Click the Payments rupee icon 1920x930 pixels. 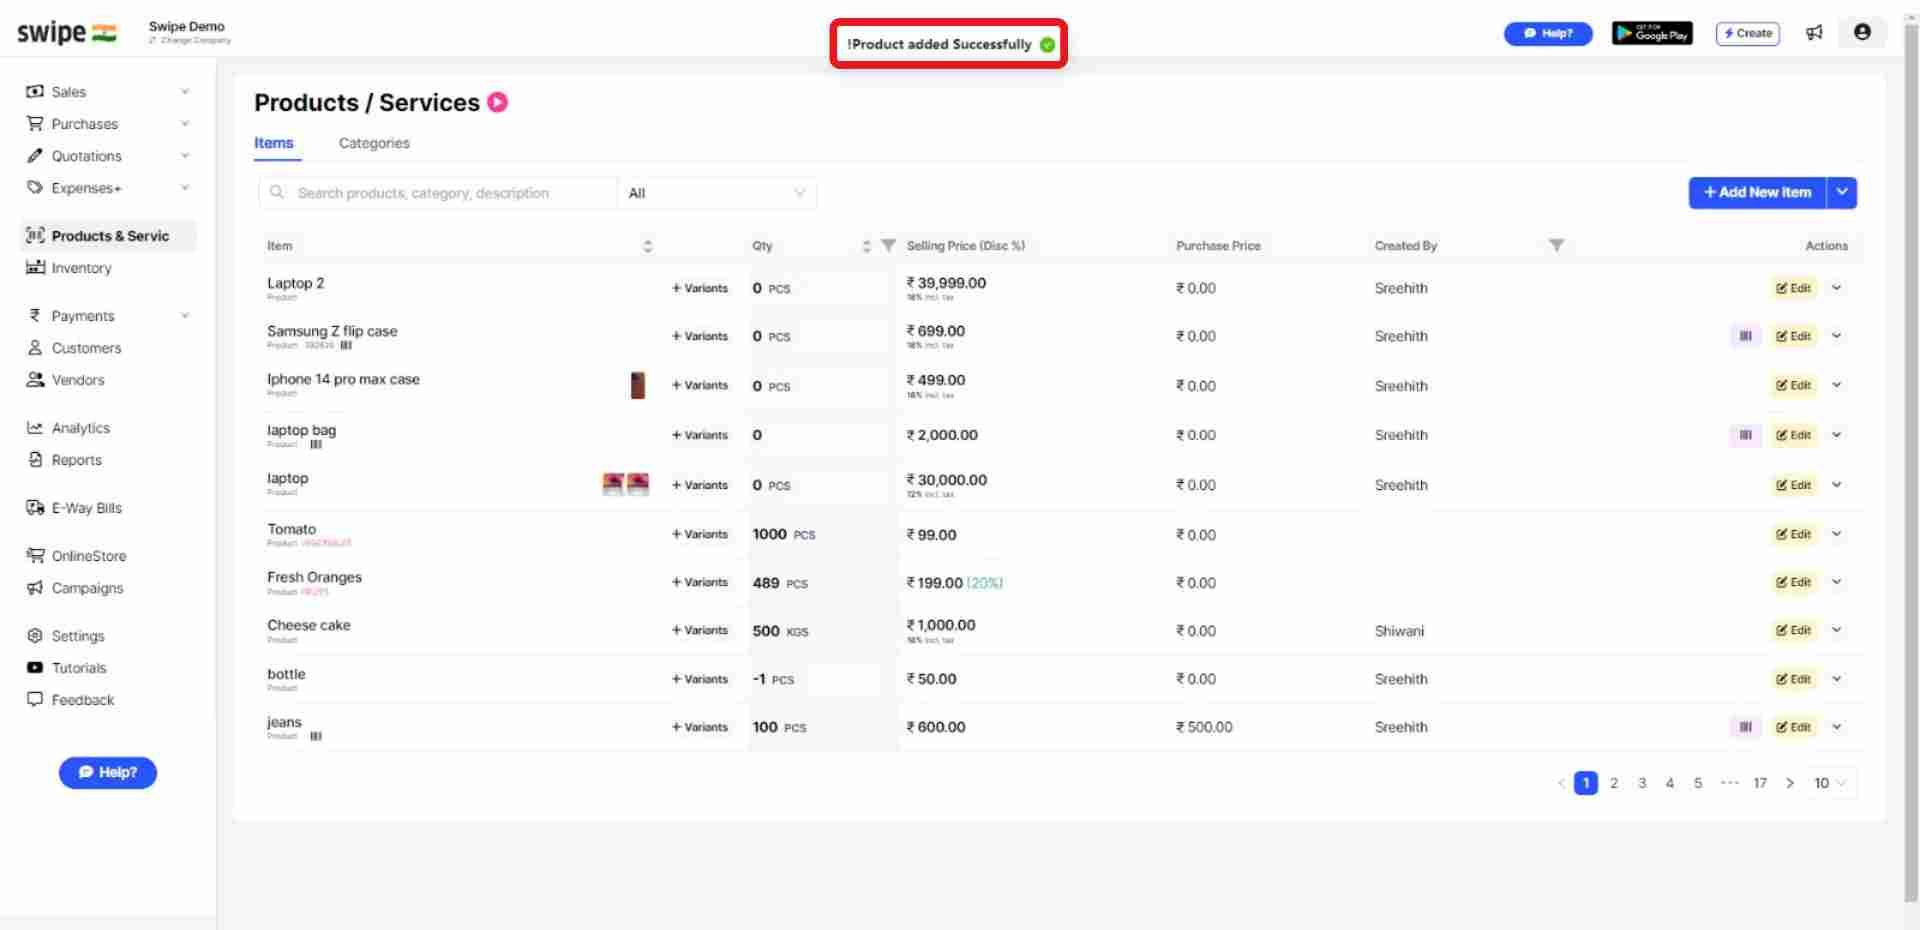[35, 316]
